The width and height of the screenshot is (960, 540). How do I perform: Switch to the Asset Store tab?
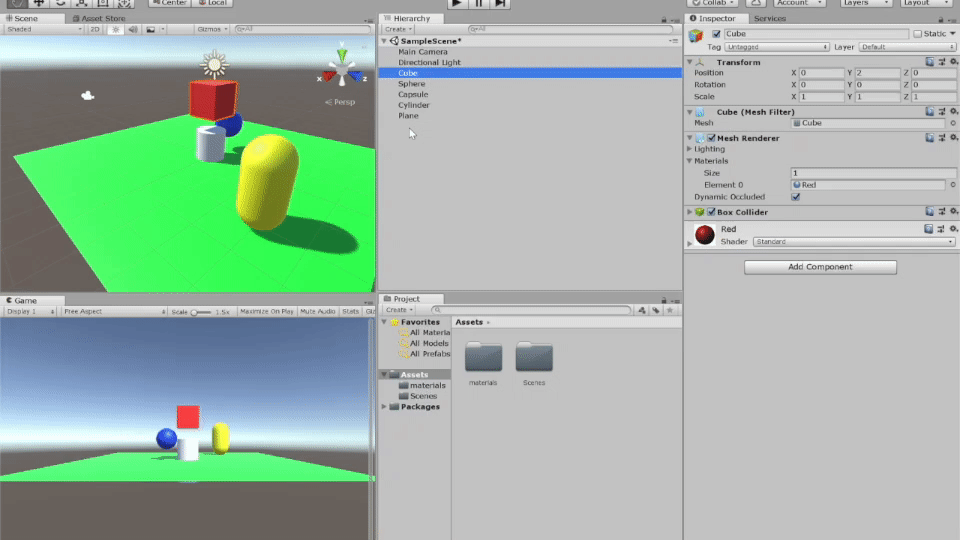(x=101, y=18)
